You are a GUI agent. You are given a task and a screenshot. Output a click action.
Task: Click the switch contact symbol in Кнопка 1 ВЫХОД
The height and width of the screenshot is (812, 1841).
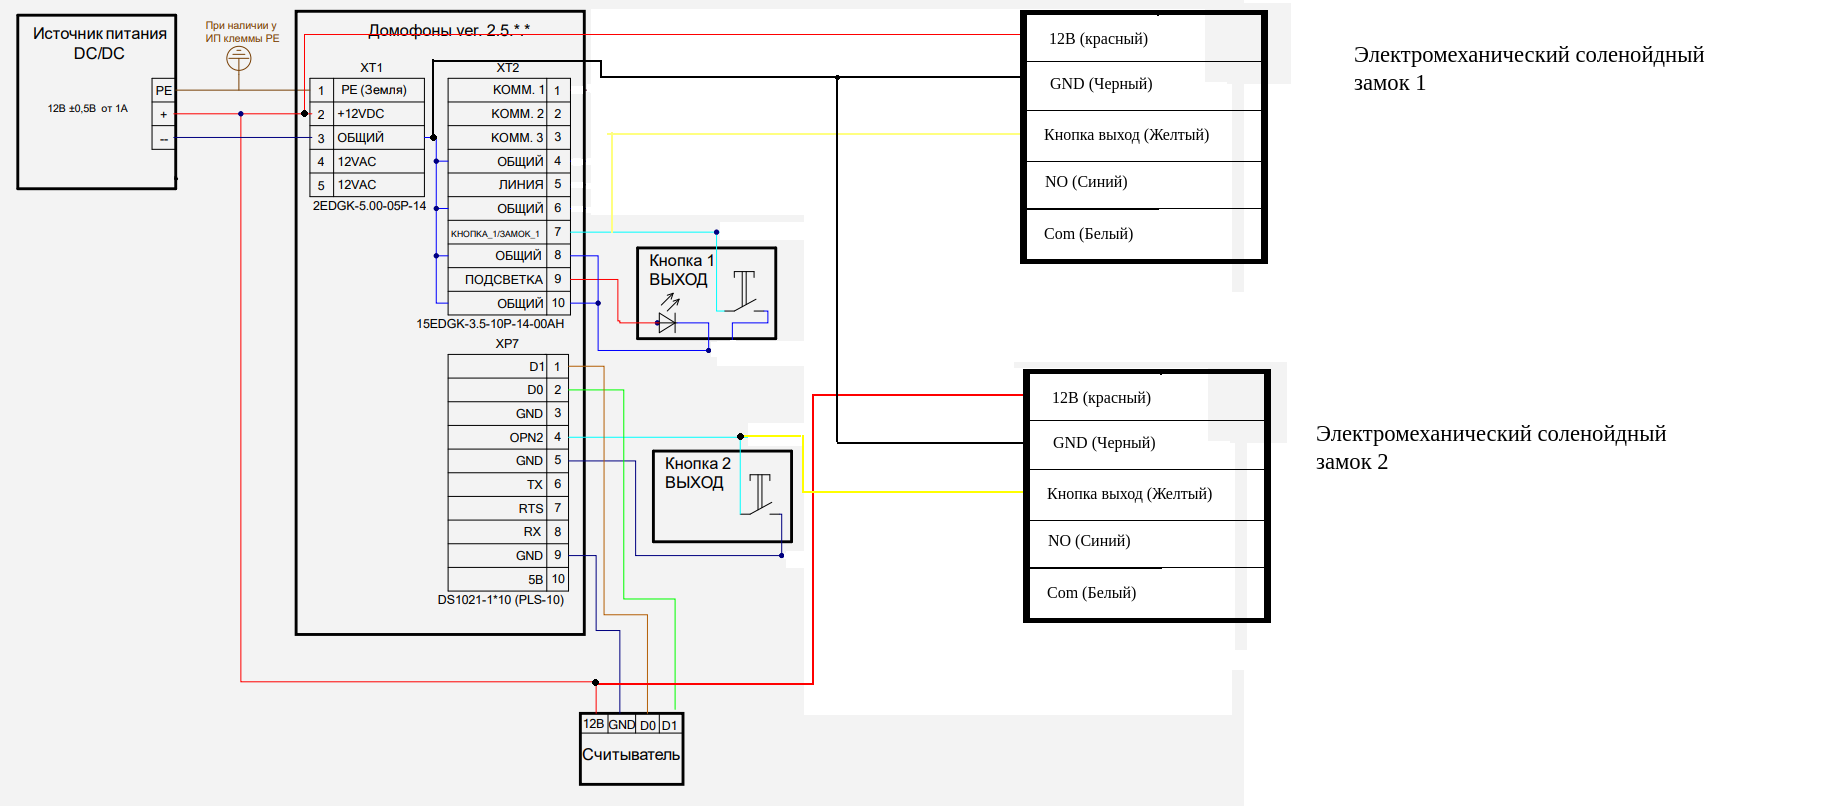(745, 291)
